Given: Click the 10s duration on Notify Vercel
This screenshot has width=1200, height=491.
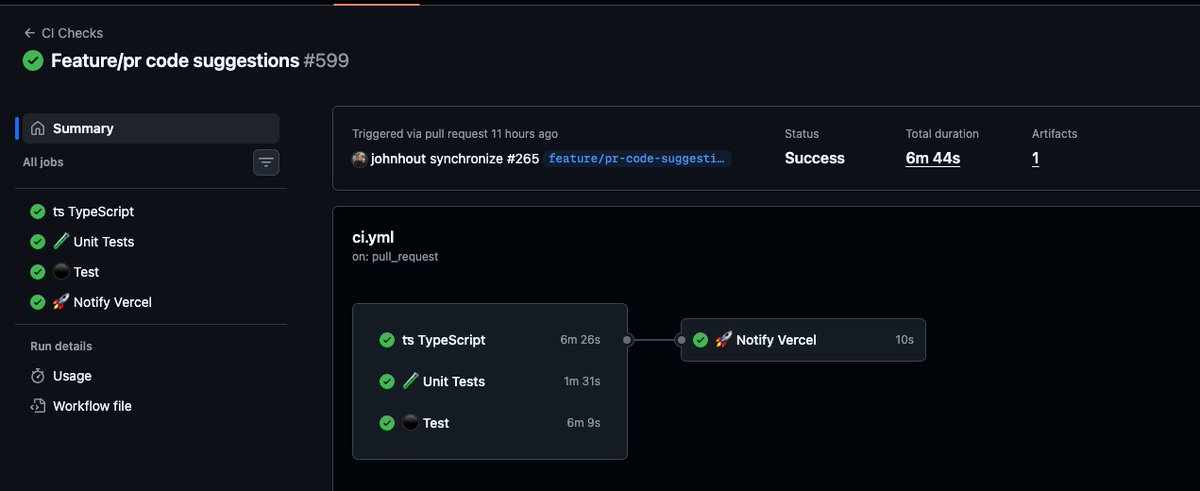Looking at the screenshot, I should [x=905, y=340].
